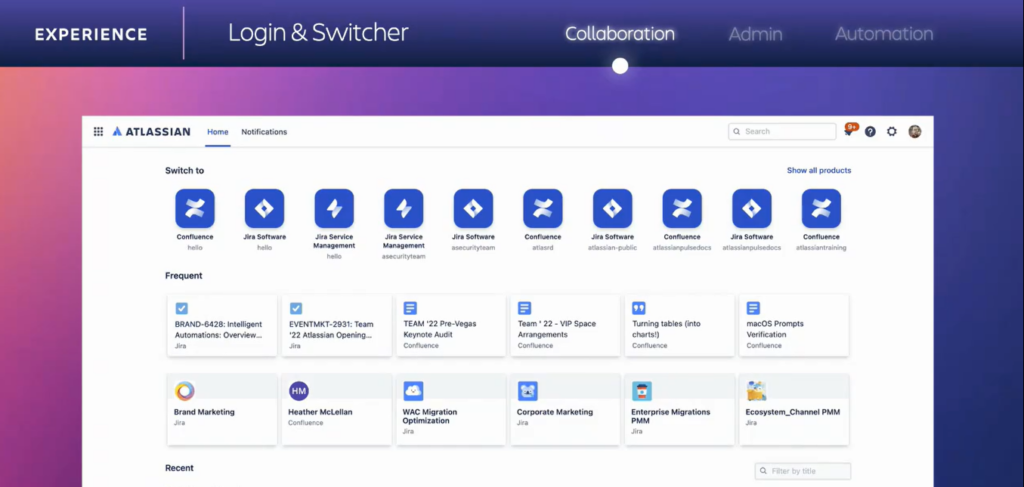The width and height of the screenshot is (1024, 487).
Task: Open Corporate Marketing project card
Action: pos(565,409)
